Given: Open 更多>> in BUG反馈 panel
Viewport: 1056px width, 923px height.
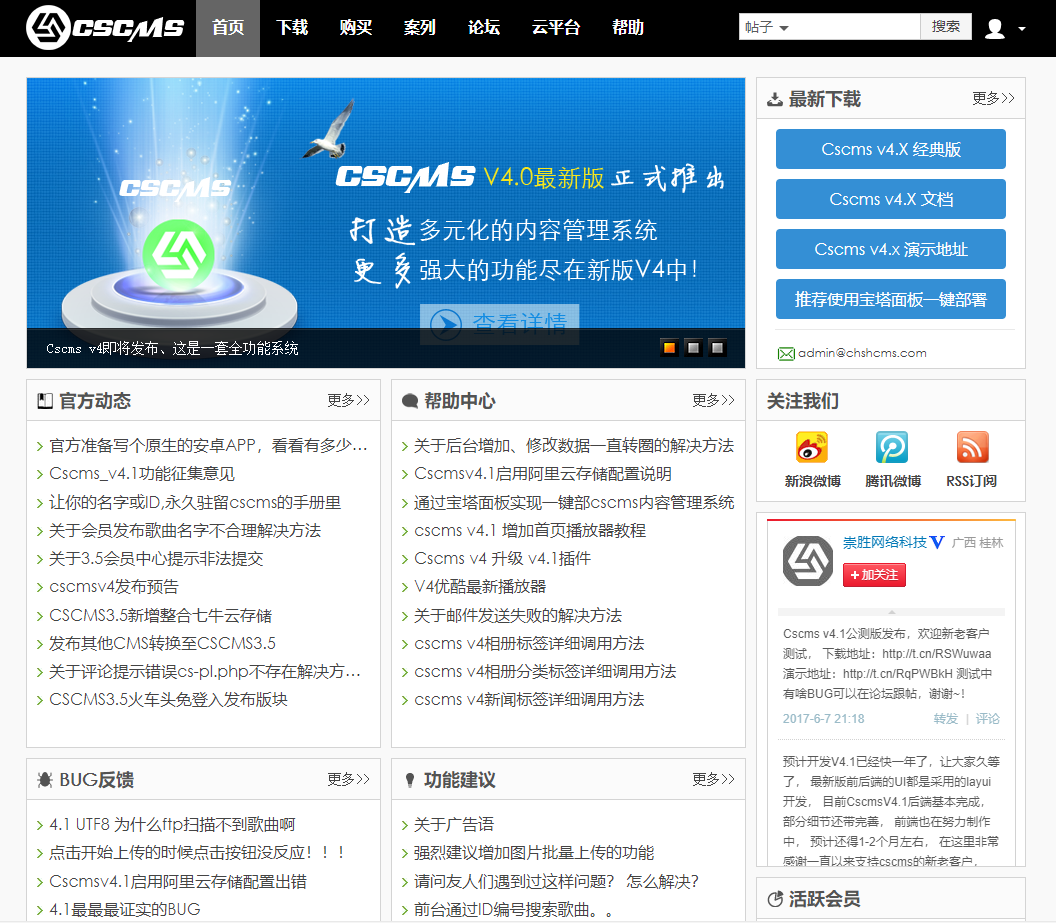Looking at the screenshot, I should (348, 779).
